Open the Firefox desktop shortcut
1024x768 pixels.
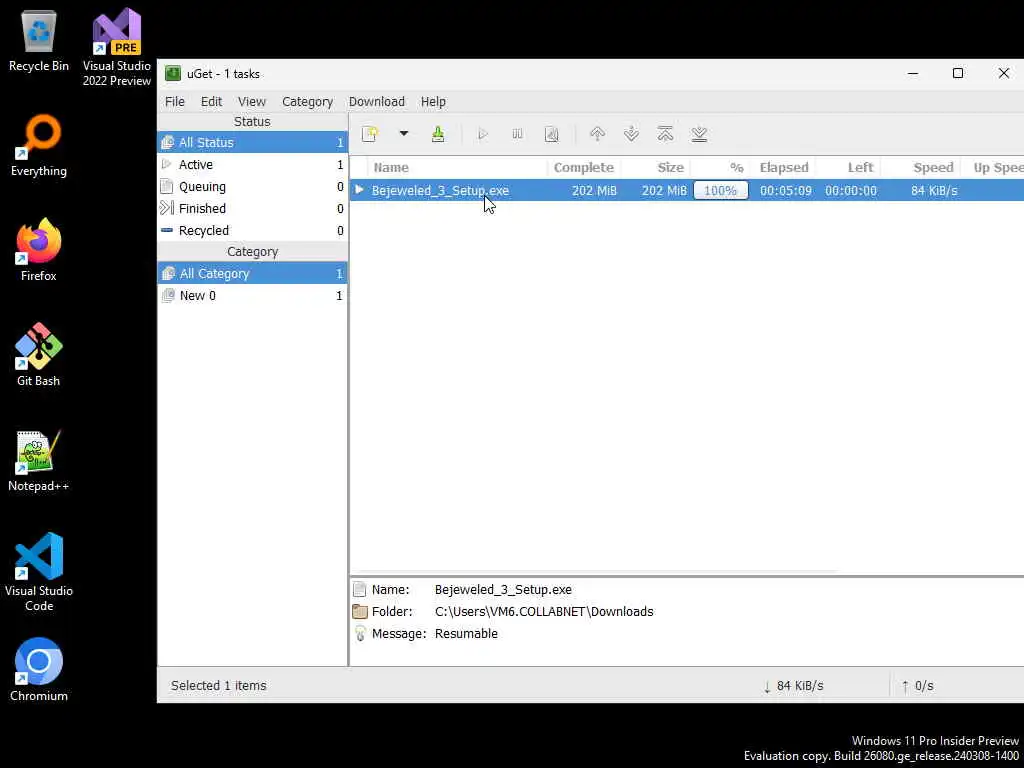coord(39,250)
